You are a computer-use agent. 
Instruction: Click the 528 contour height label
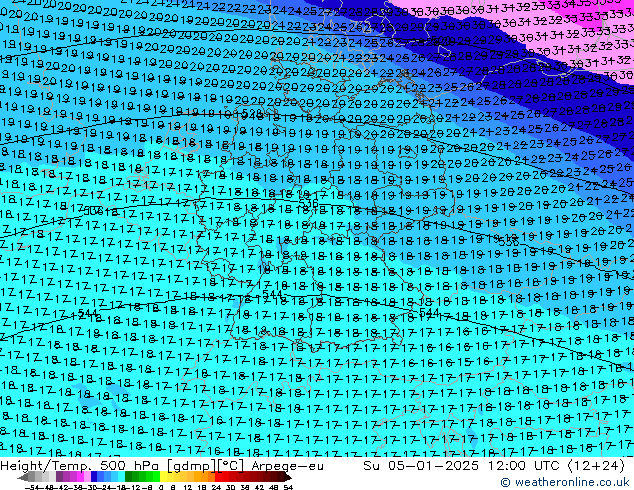tap(253, 112)
